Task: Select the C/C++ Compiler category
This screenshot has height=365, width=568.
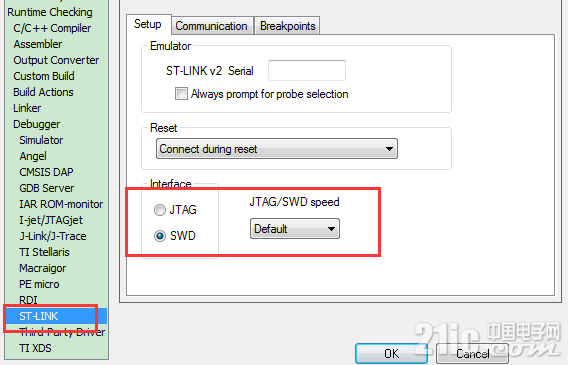Action: click(52, 28)
